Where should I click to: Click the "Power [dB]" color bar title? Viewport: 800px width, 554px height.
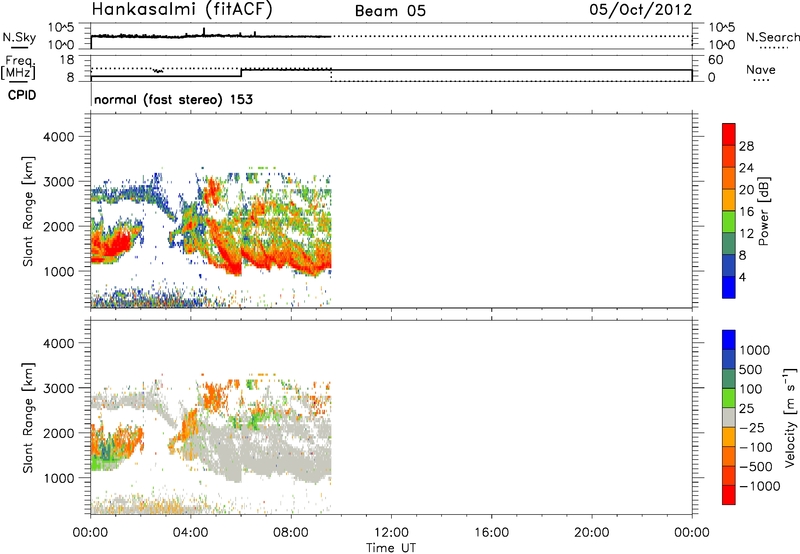pyautogui.click(x=763, y=211)
